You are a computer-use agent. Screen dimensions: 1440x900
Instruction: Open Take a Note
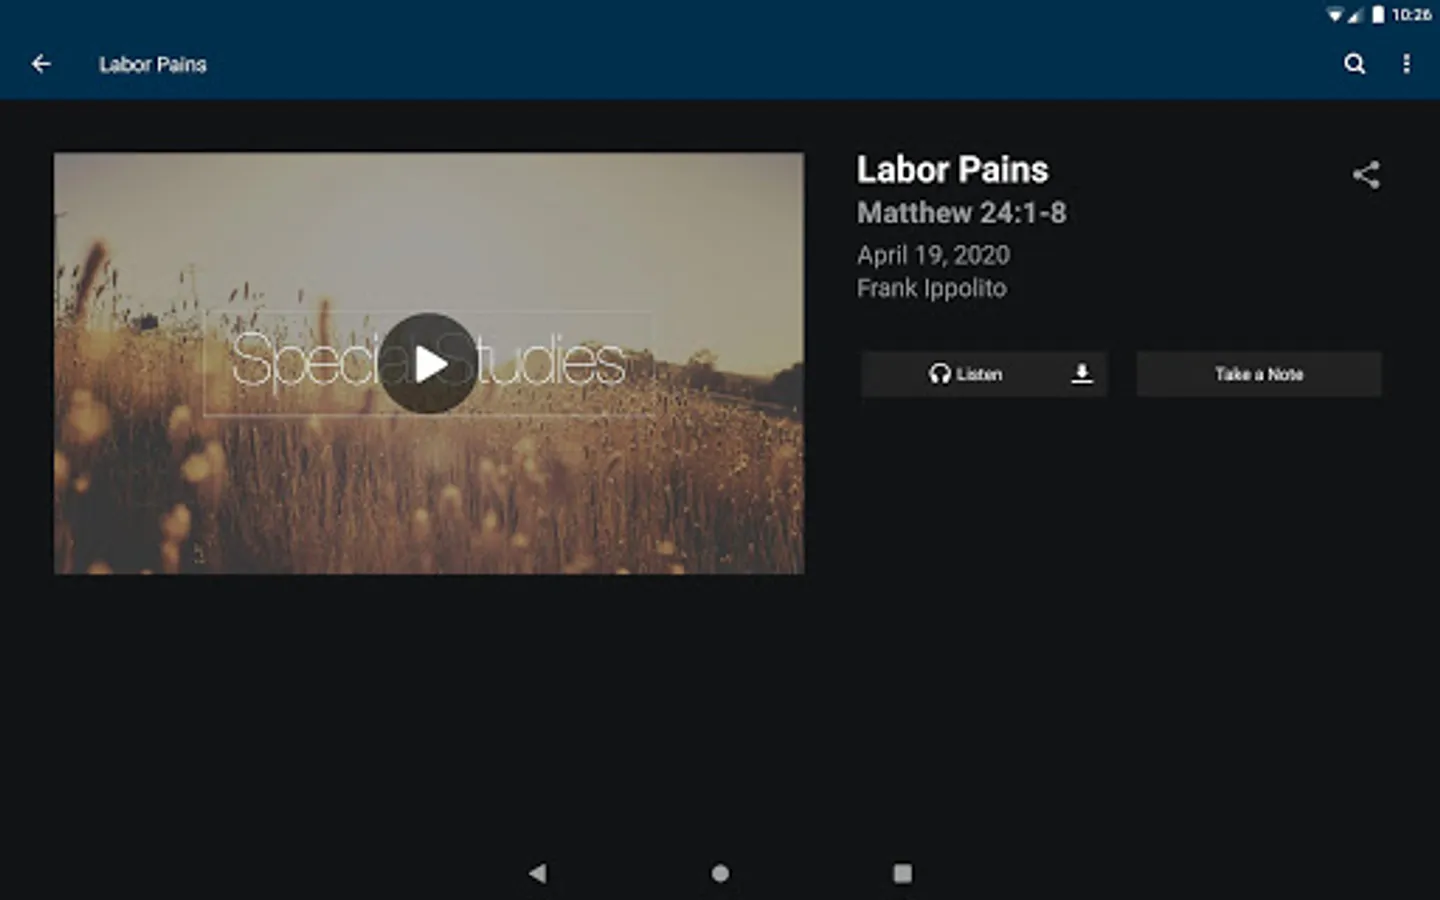tap(1259, 374)
